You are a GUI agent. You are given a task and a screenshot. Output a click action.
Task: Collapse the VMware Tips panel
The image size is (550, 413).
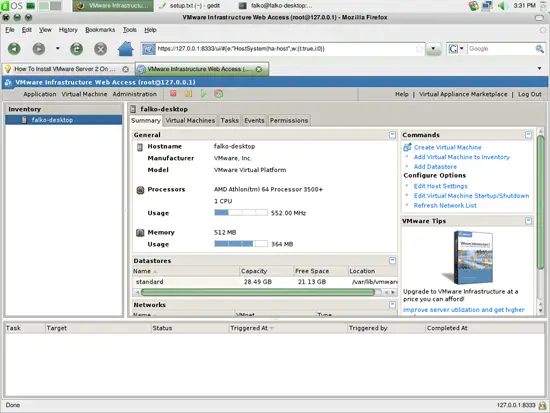click(x=528, y=221)
